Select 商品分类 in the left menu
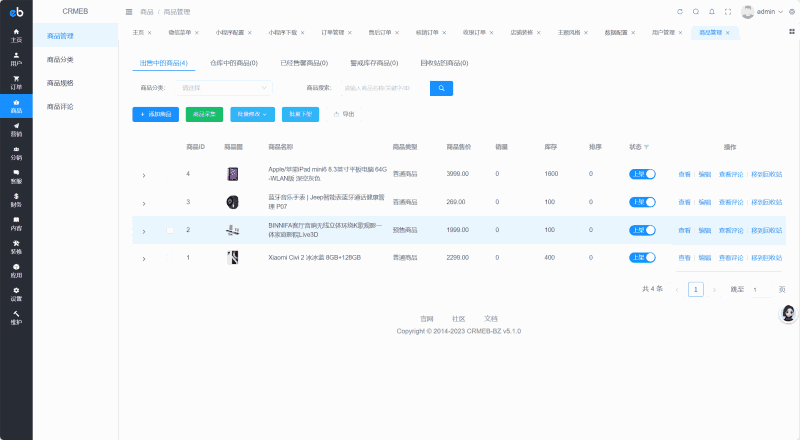 [x=60, y=60]
